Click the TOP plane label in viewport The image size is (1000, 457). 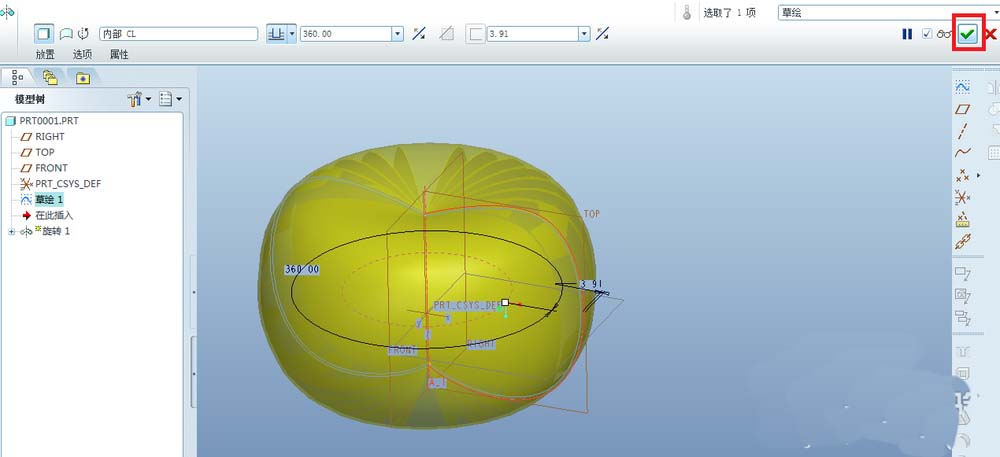point(592,214)
